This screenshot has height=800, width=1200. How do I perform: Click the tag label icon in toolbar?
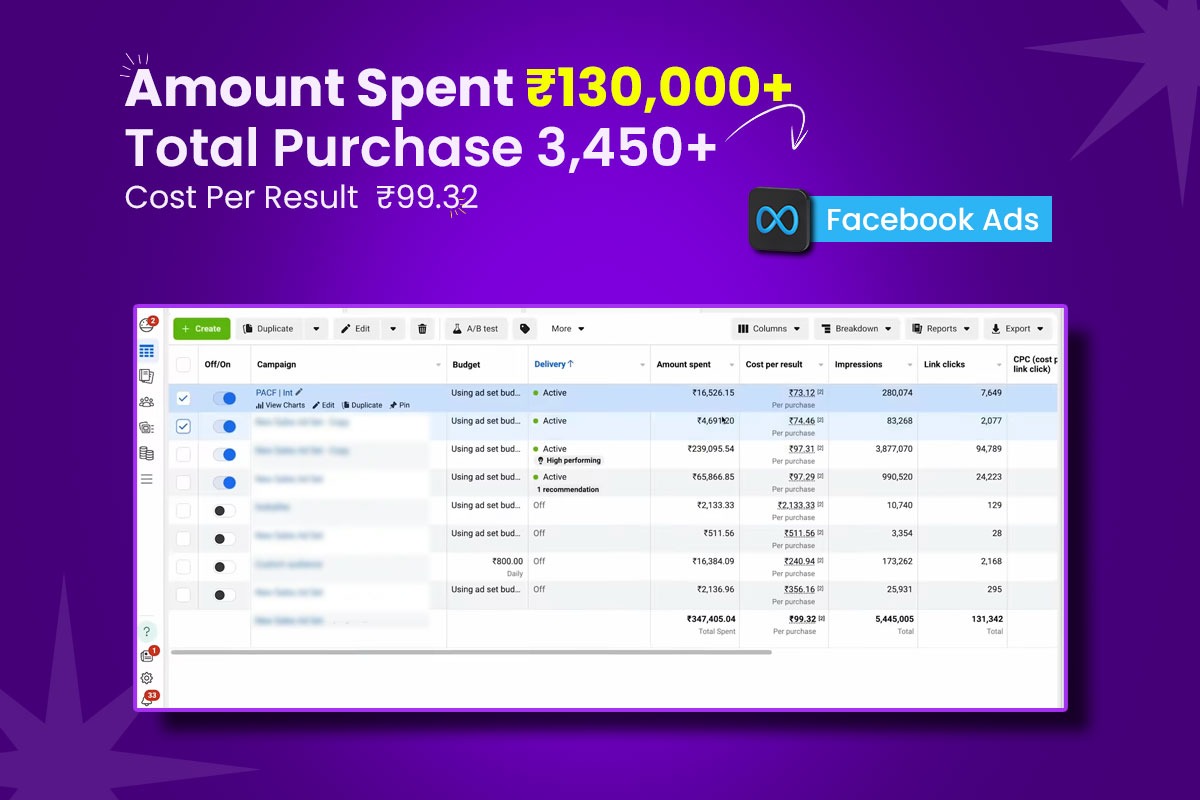[x=524, y=329]
